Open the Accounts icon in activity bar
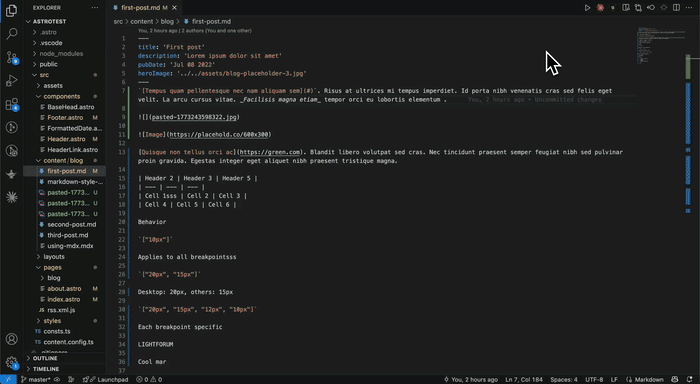 pos(12,339)
